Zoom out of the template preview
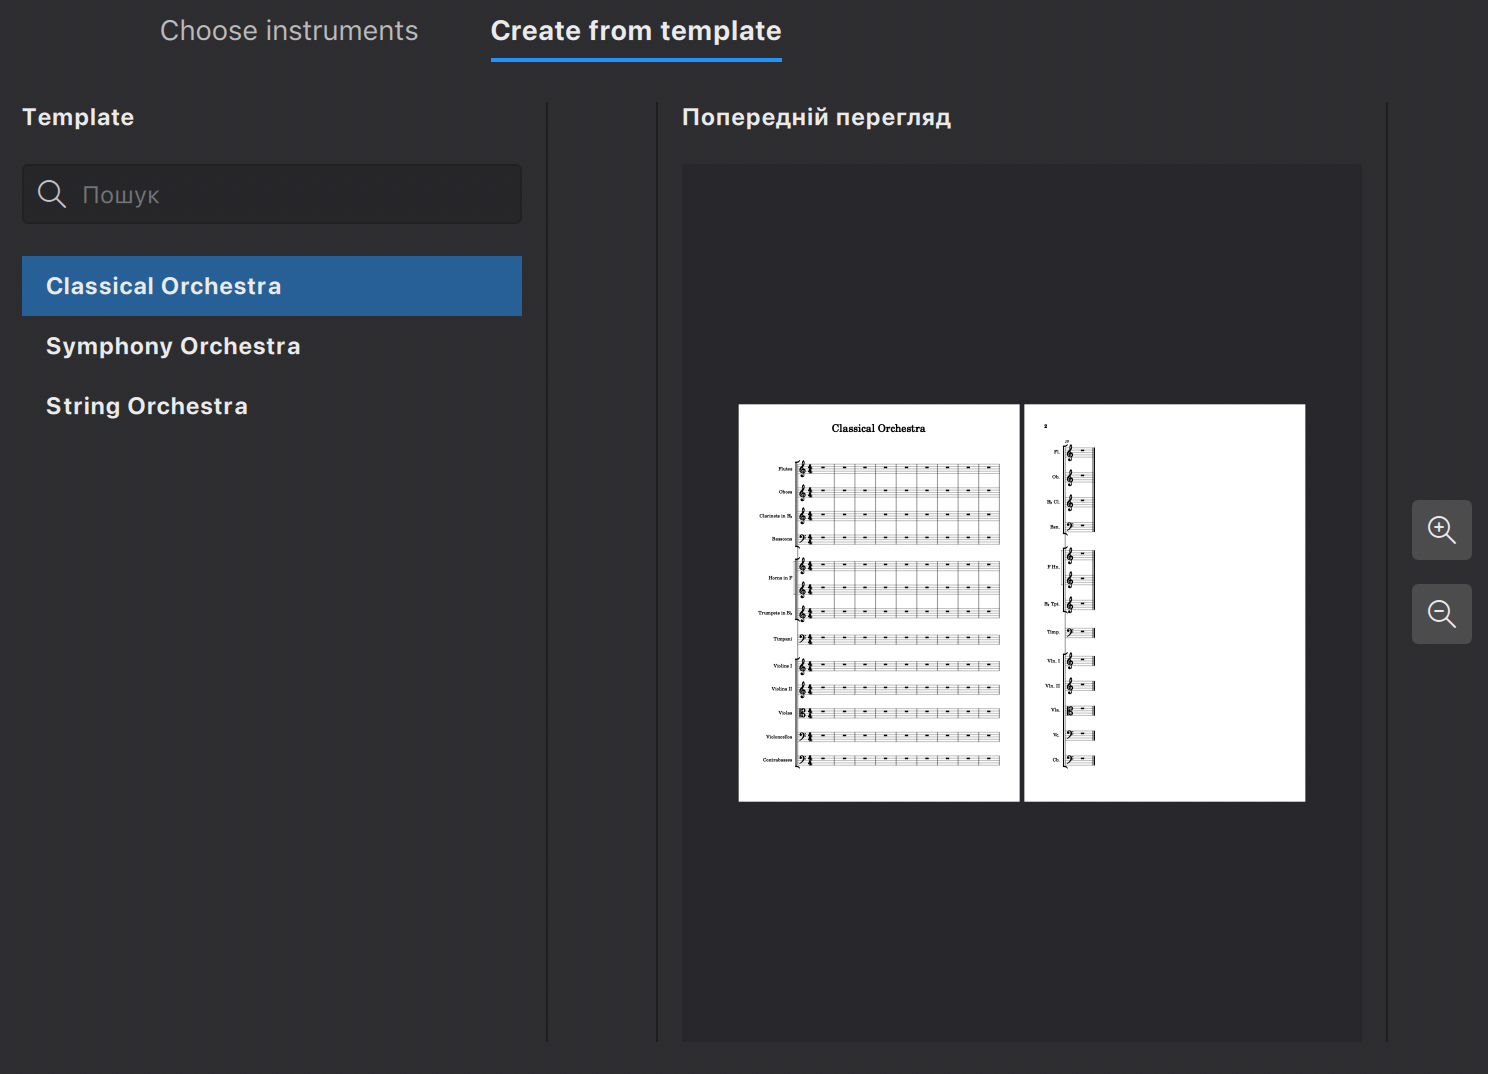 [1441, 613]
